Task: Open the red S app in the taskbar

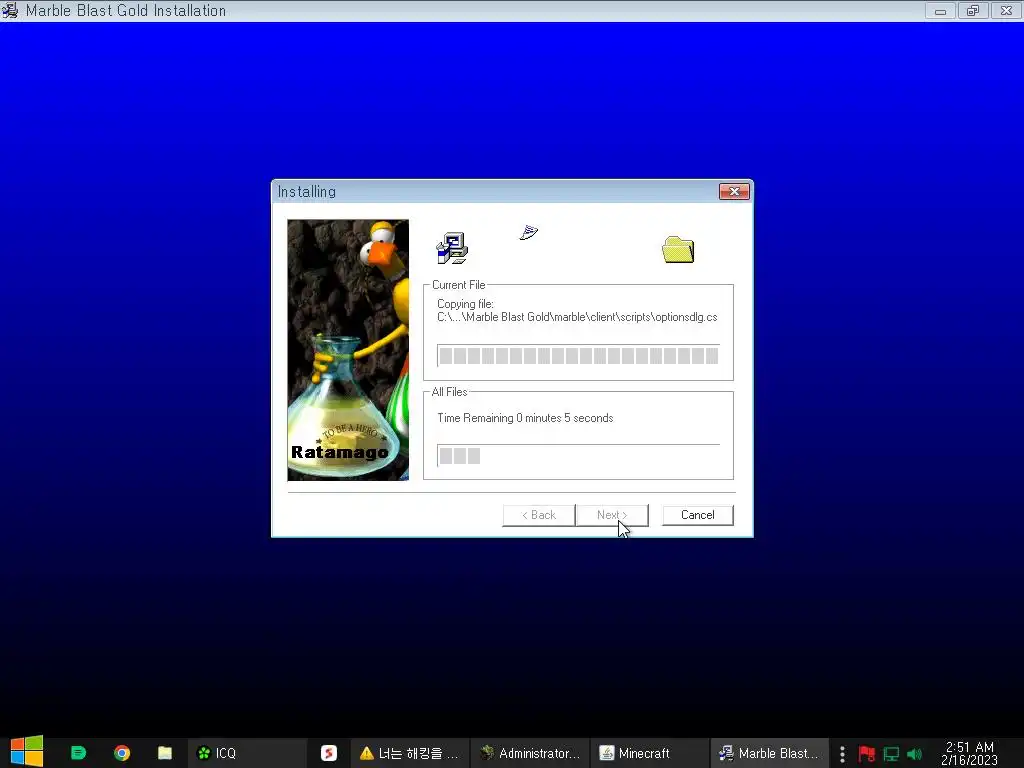Action: [x=328, y=753]
